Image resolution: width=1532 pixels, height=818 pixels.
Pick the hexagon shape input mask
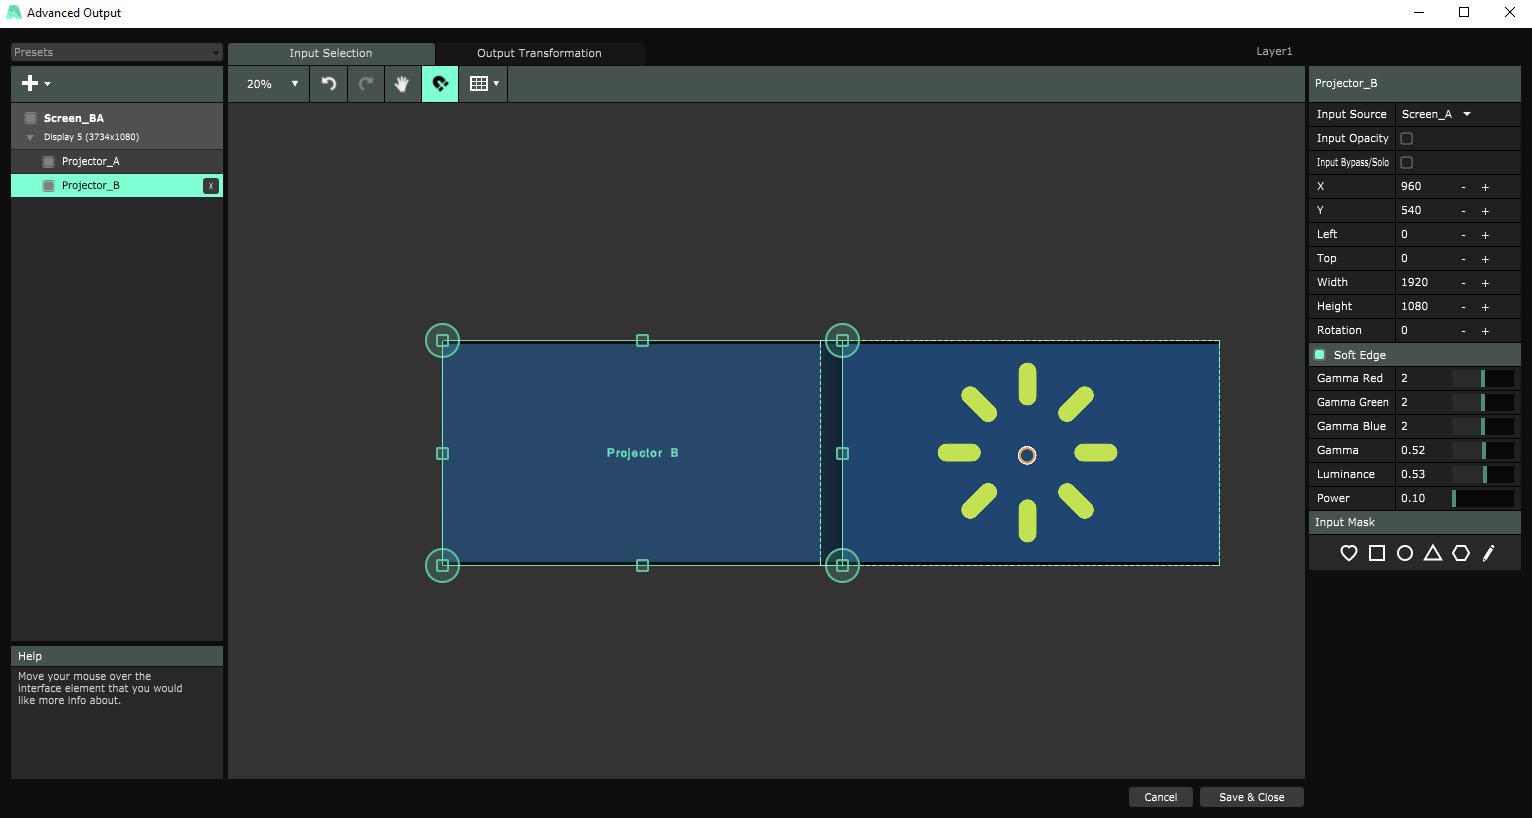tap(1460, 553)
